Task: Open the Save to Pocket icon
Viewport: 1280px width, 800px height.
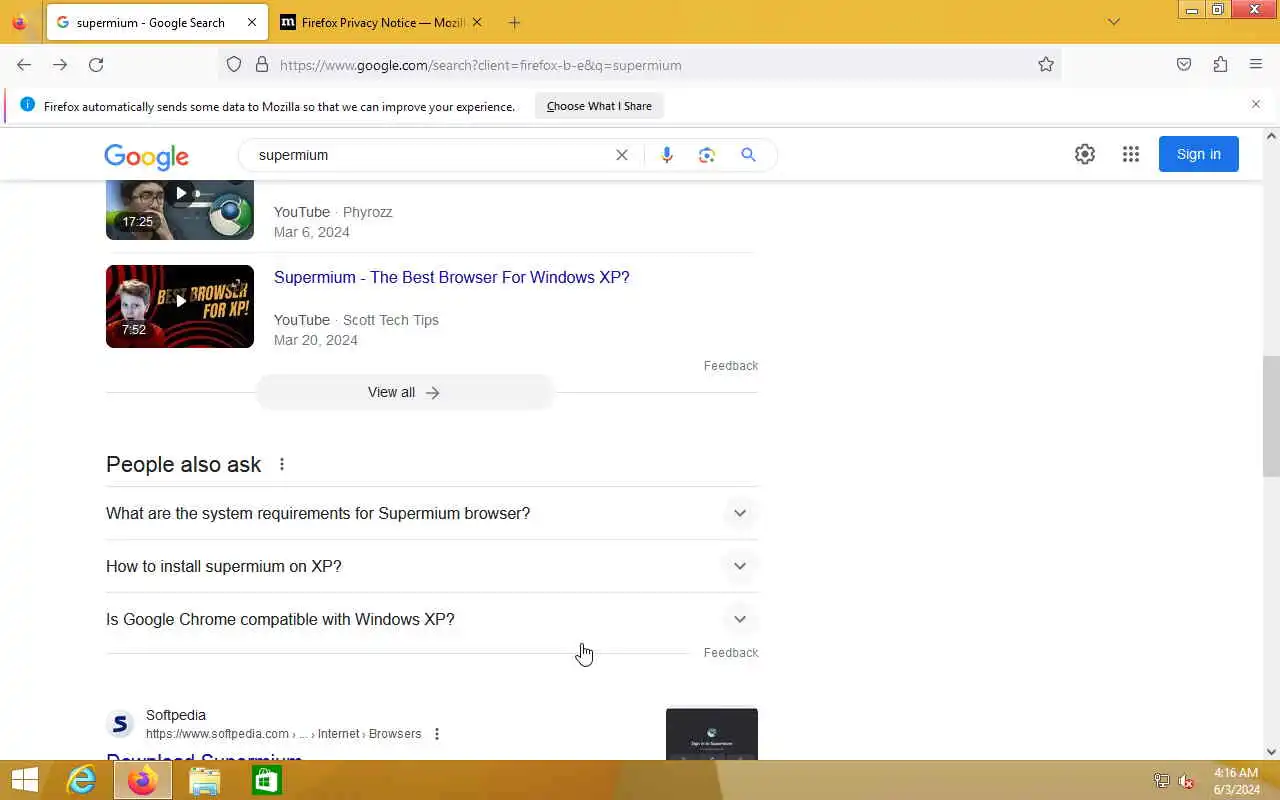Action: (1184, 65)
